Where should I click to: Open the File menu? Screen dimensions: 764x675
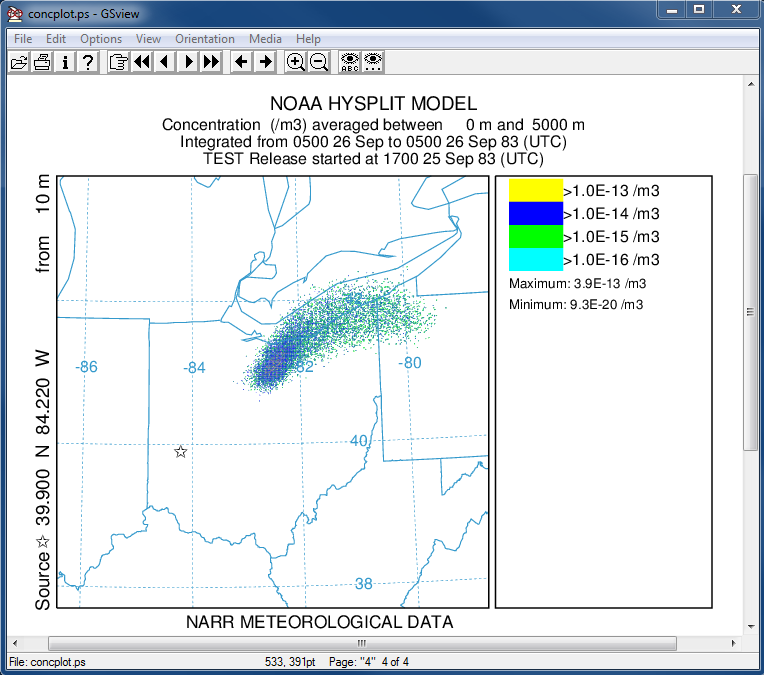[x=23, y=39]
